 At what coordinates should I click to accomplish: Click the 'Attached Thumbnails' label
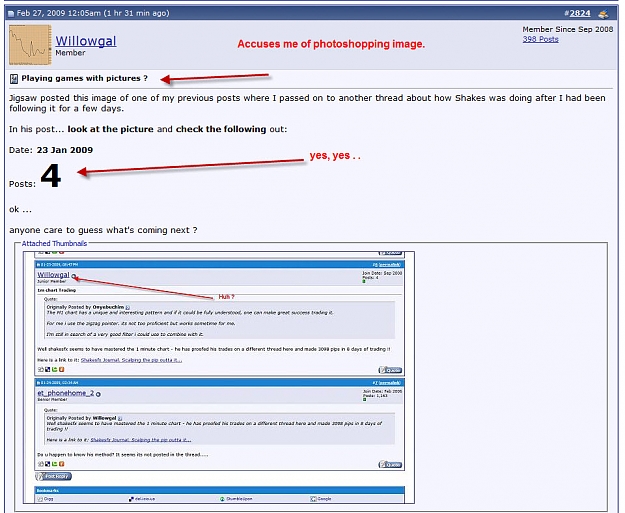(x=54, y=243)
